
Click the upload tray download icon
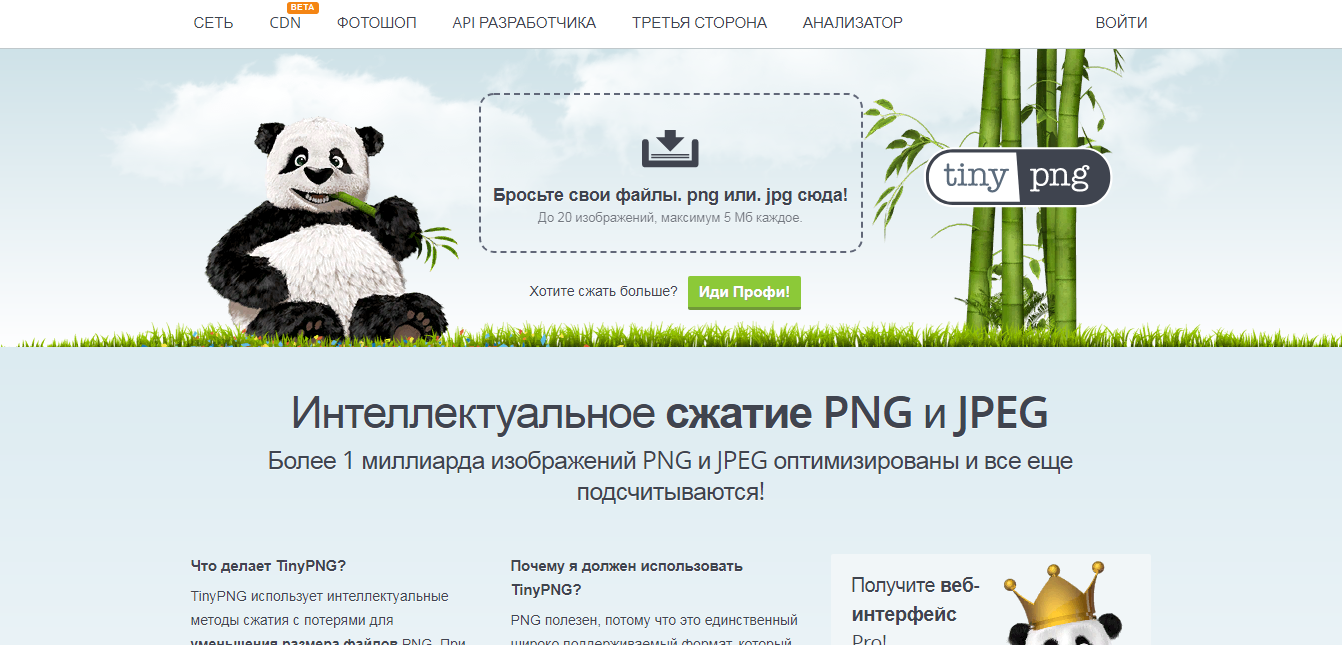[670, 148]
